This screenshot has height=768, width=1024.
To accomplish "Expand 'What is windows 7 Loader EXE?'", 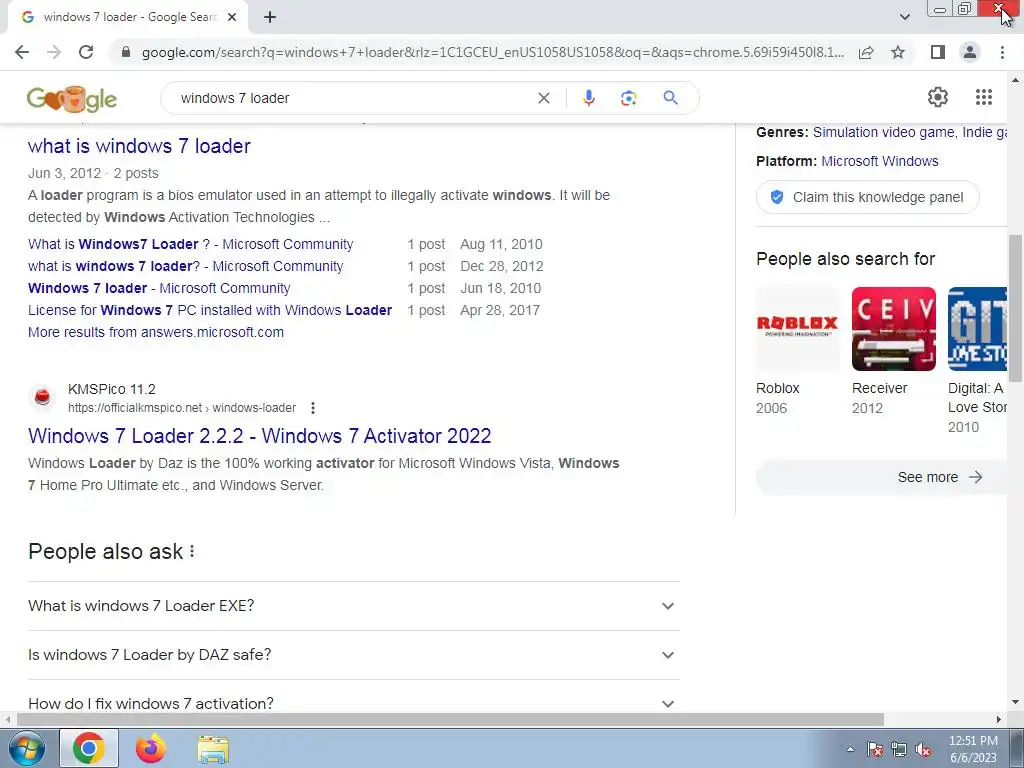I will click(354, 606).
